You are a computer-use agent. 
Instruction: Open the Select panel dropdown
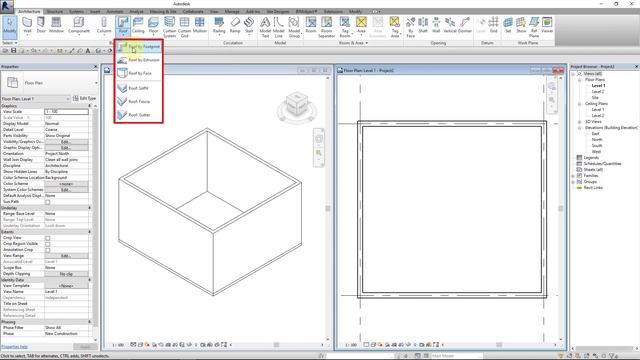(x=10, y=43)
